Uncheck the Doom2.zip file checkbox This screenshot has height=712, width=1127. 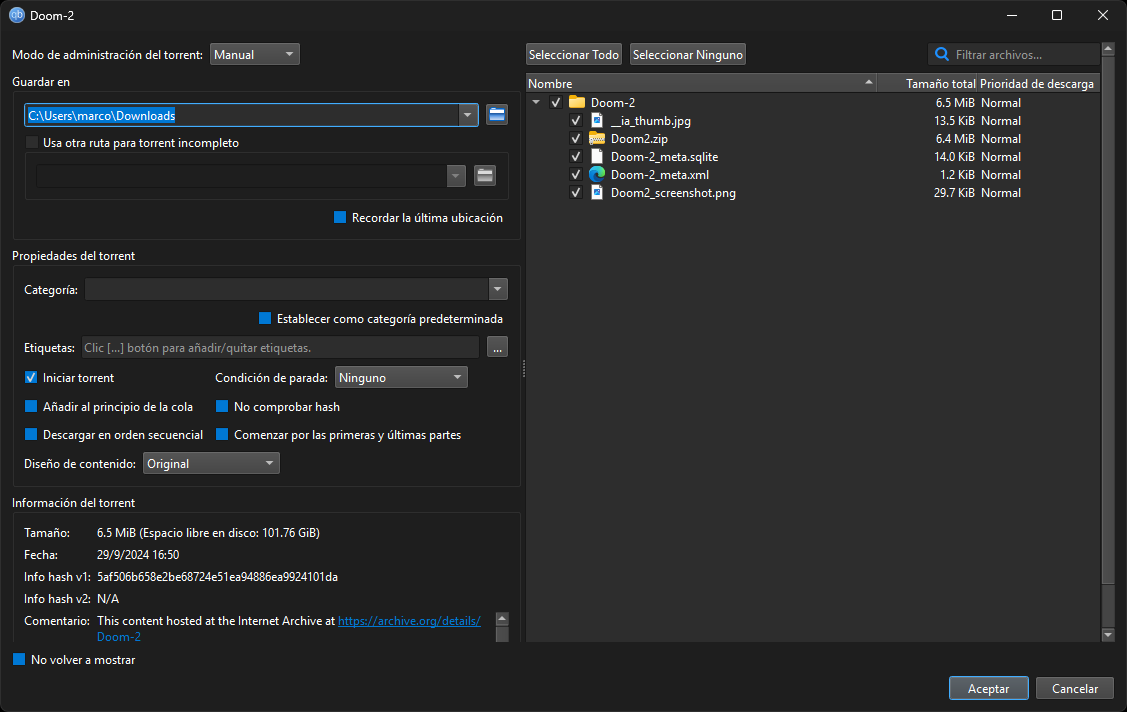[x=575, y=139]
